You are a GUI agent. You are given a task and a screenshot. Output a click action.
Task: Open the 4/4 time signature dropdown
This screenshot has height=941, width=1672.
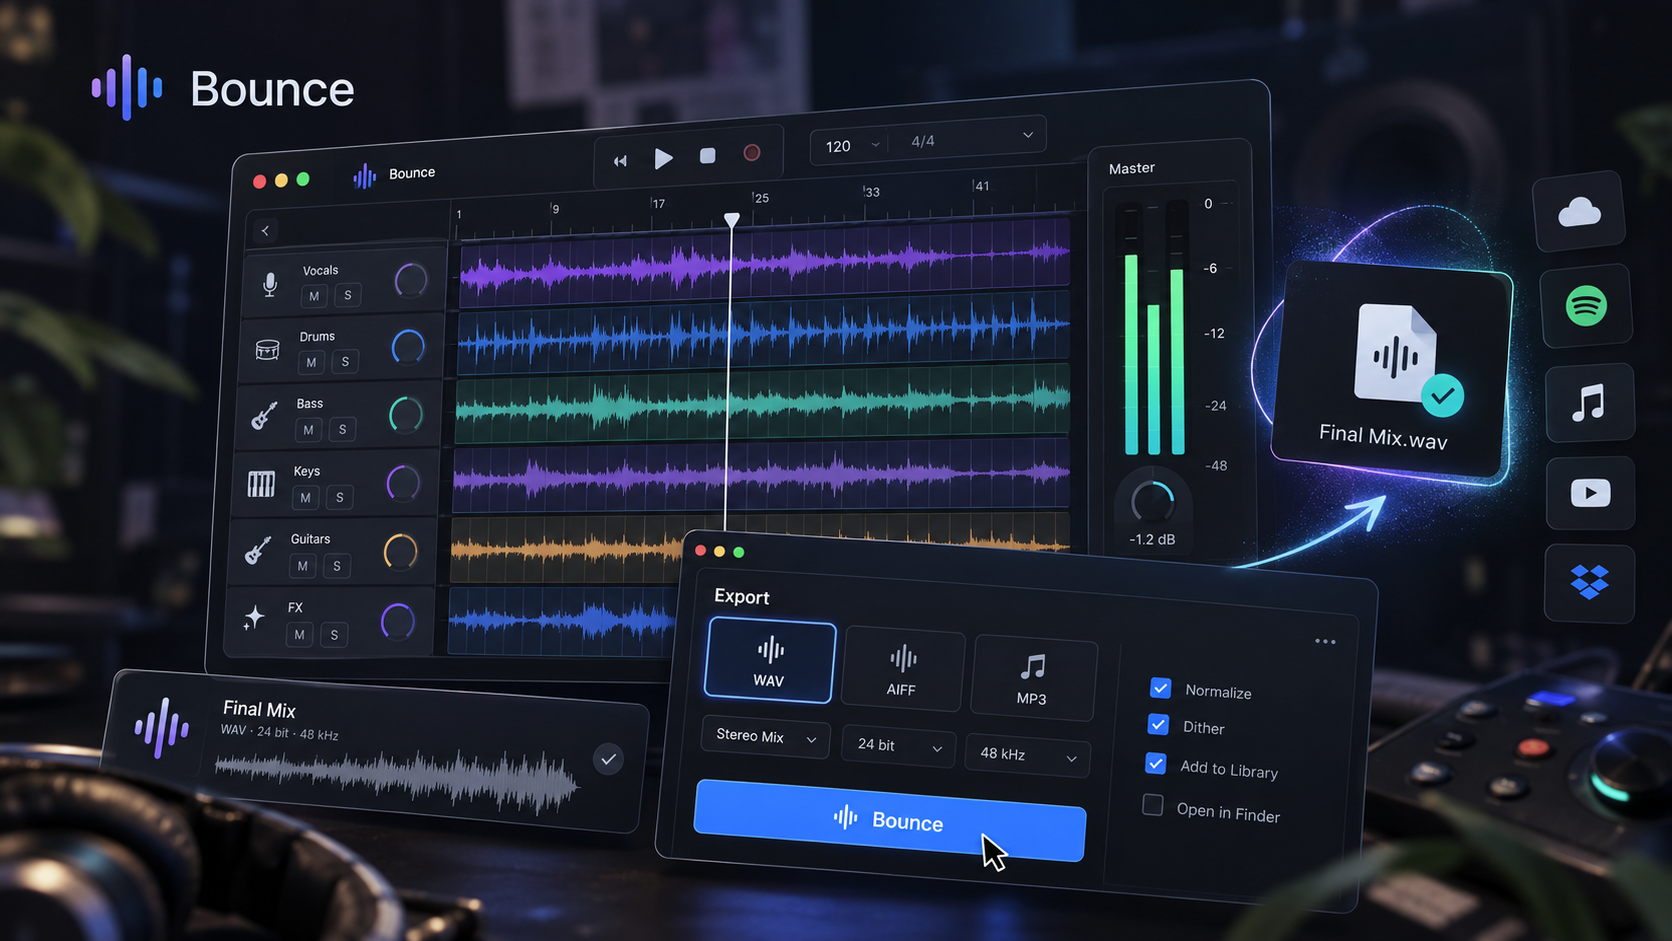(x=971, y=139)
